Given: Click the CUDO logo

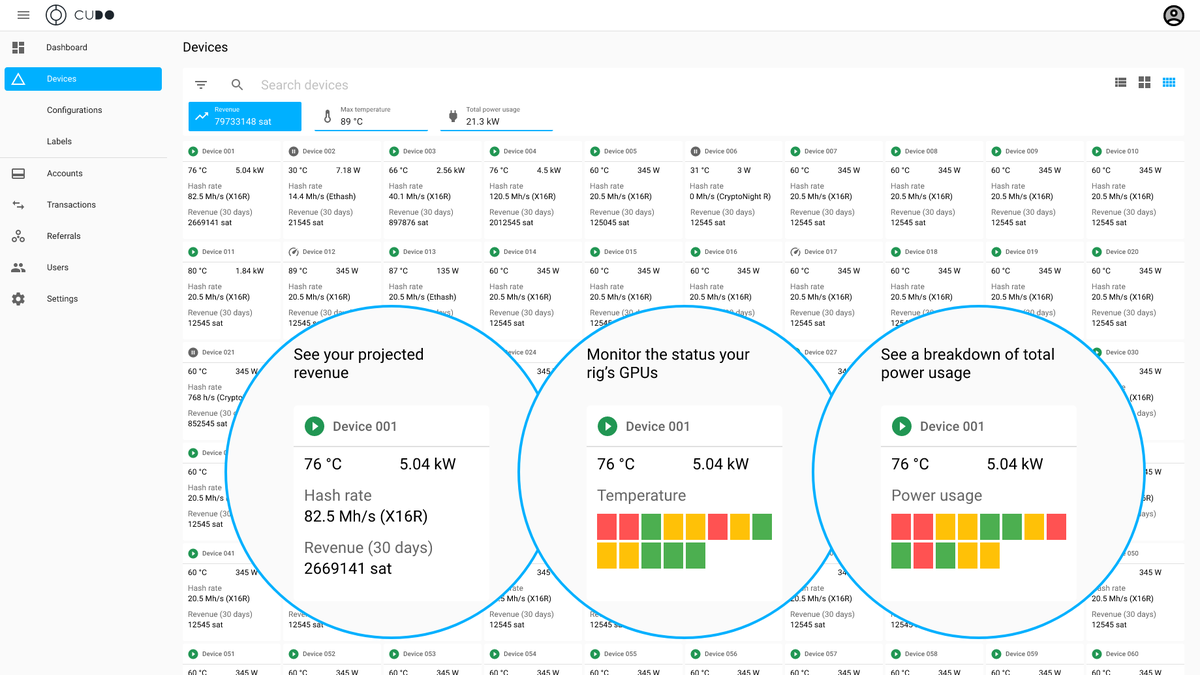Looking at the screenshot, I should click(81, 15).
